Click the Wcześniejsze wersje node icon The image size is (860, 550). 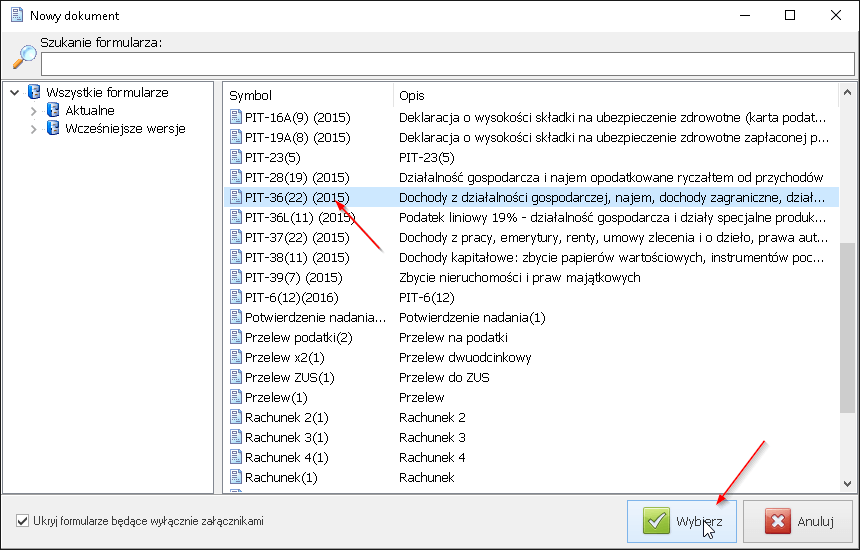click(x=53, y=129)
